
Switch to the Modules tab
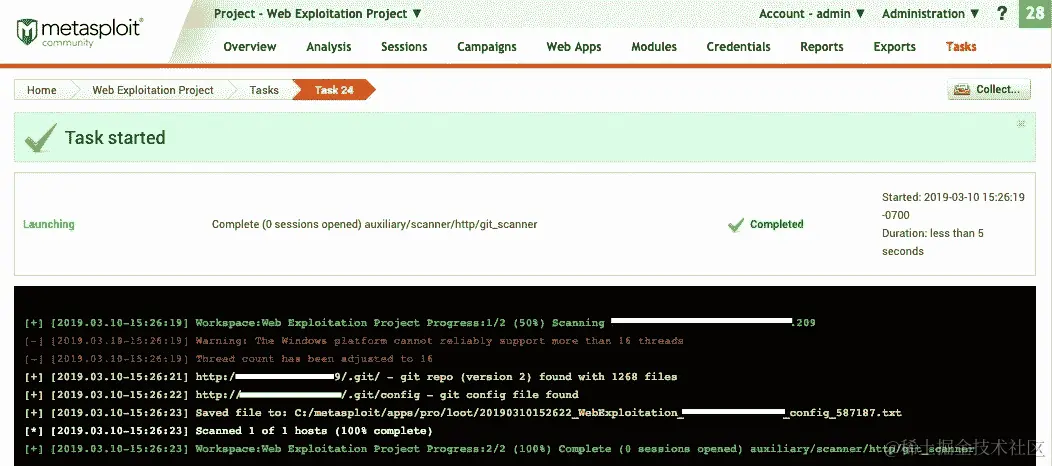coord(654,46)
